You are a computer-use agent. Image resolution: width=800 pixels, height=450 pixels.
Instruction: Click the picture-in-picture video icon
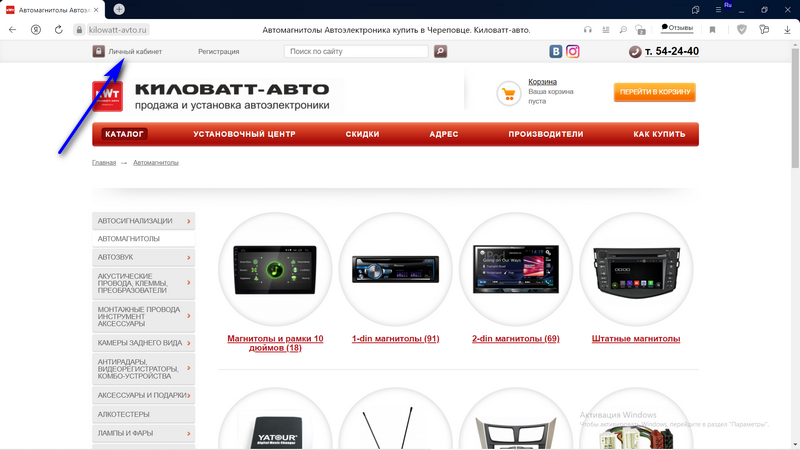pyautogui.click(x=640, y=30)
